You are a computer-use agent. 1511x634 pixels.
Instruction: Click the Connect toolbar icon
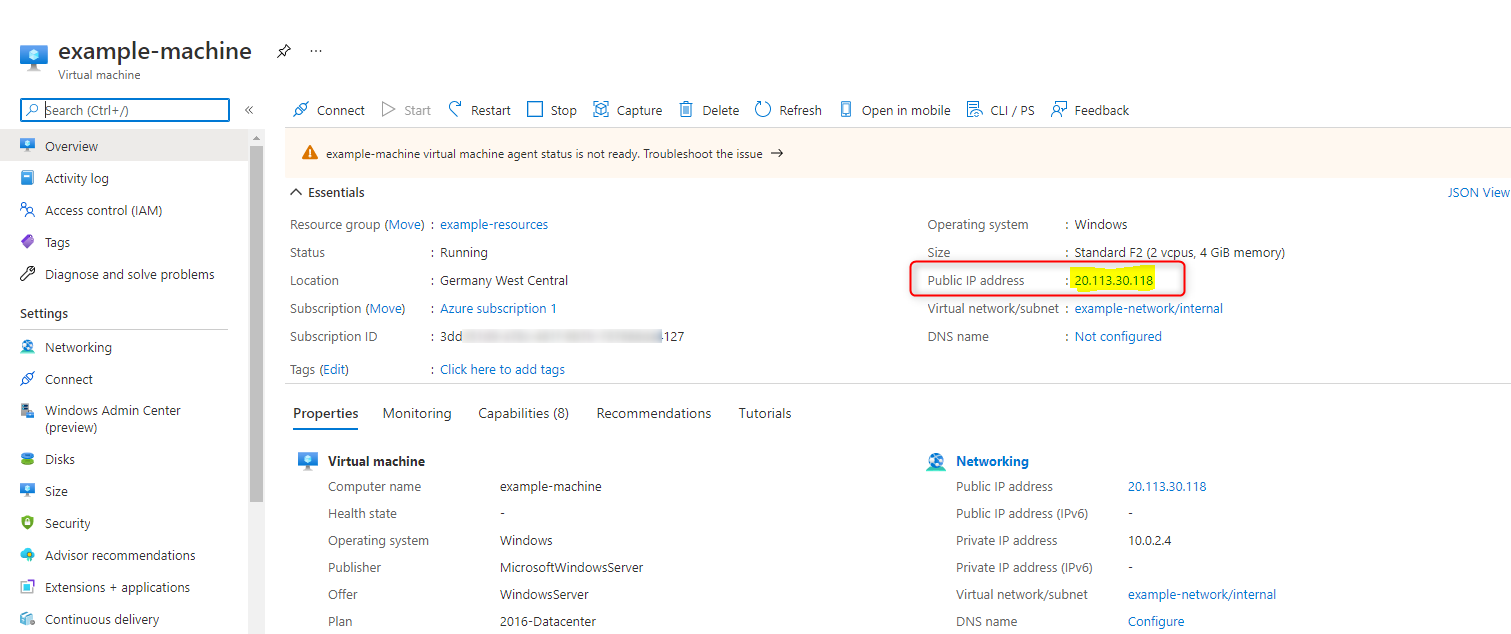tap(301, 110)
